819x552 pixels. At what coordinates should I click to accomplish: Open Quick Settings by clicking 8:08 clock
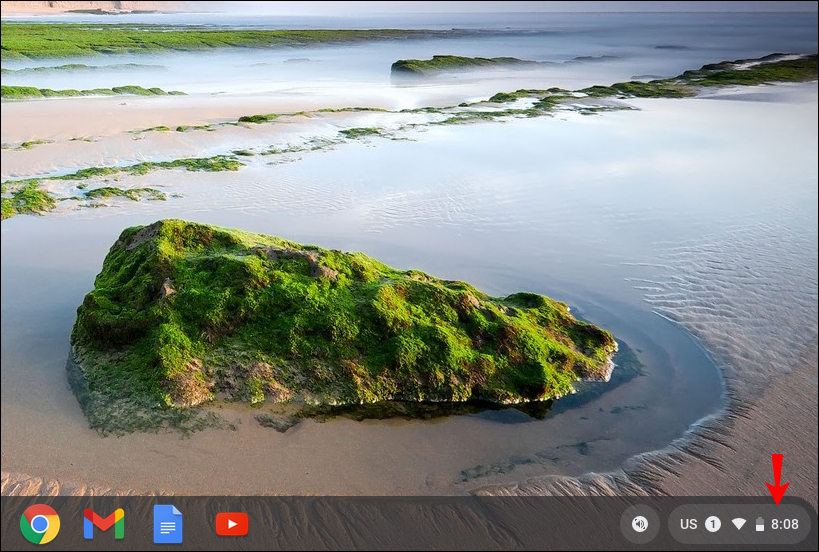point(785,524)
